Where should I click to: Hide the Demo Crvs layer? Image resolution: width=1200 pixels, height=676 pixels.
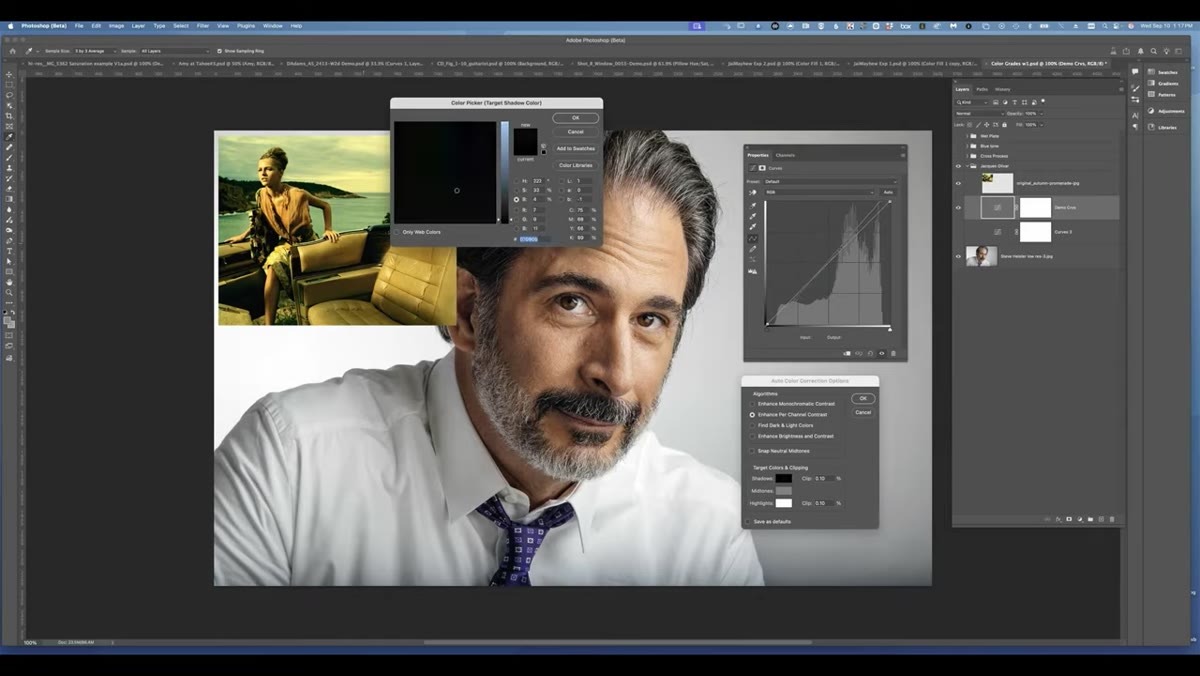pos(958,208)
